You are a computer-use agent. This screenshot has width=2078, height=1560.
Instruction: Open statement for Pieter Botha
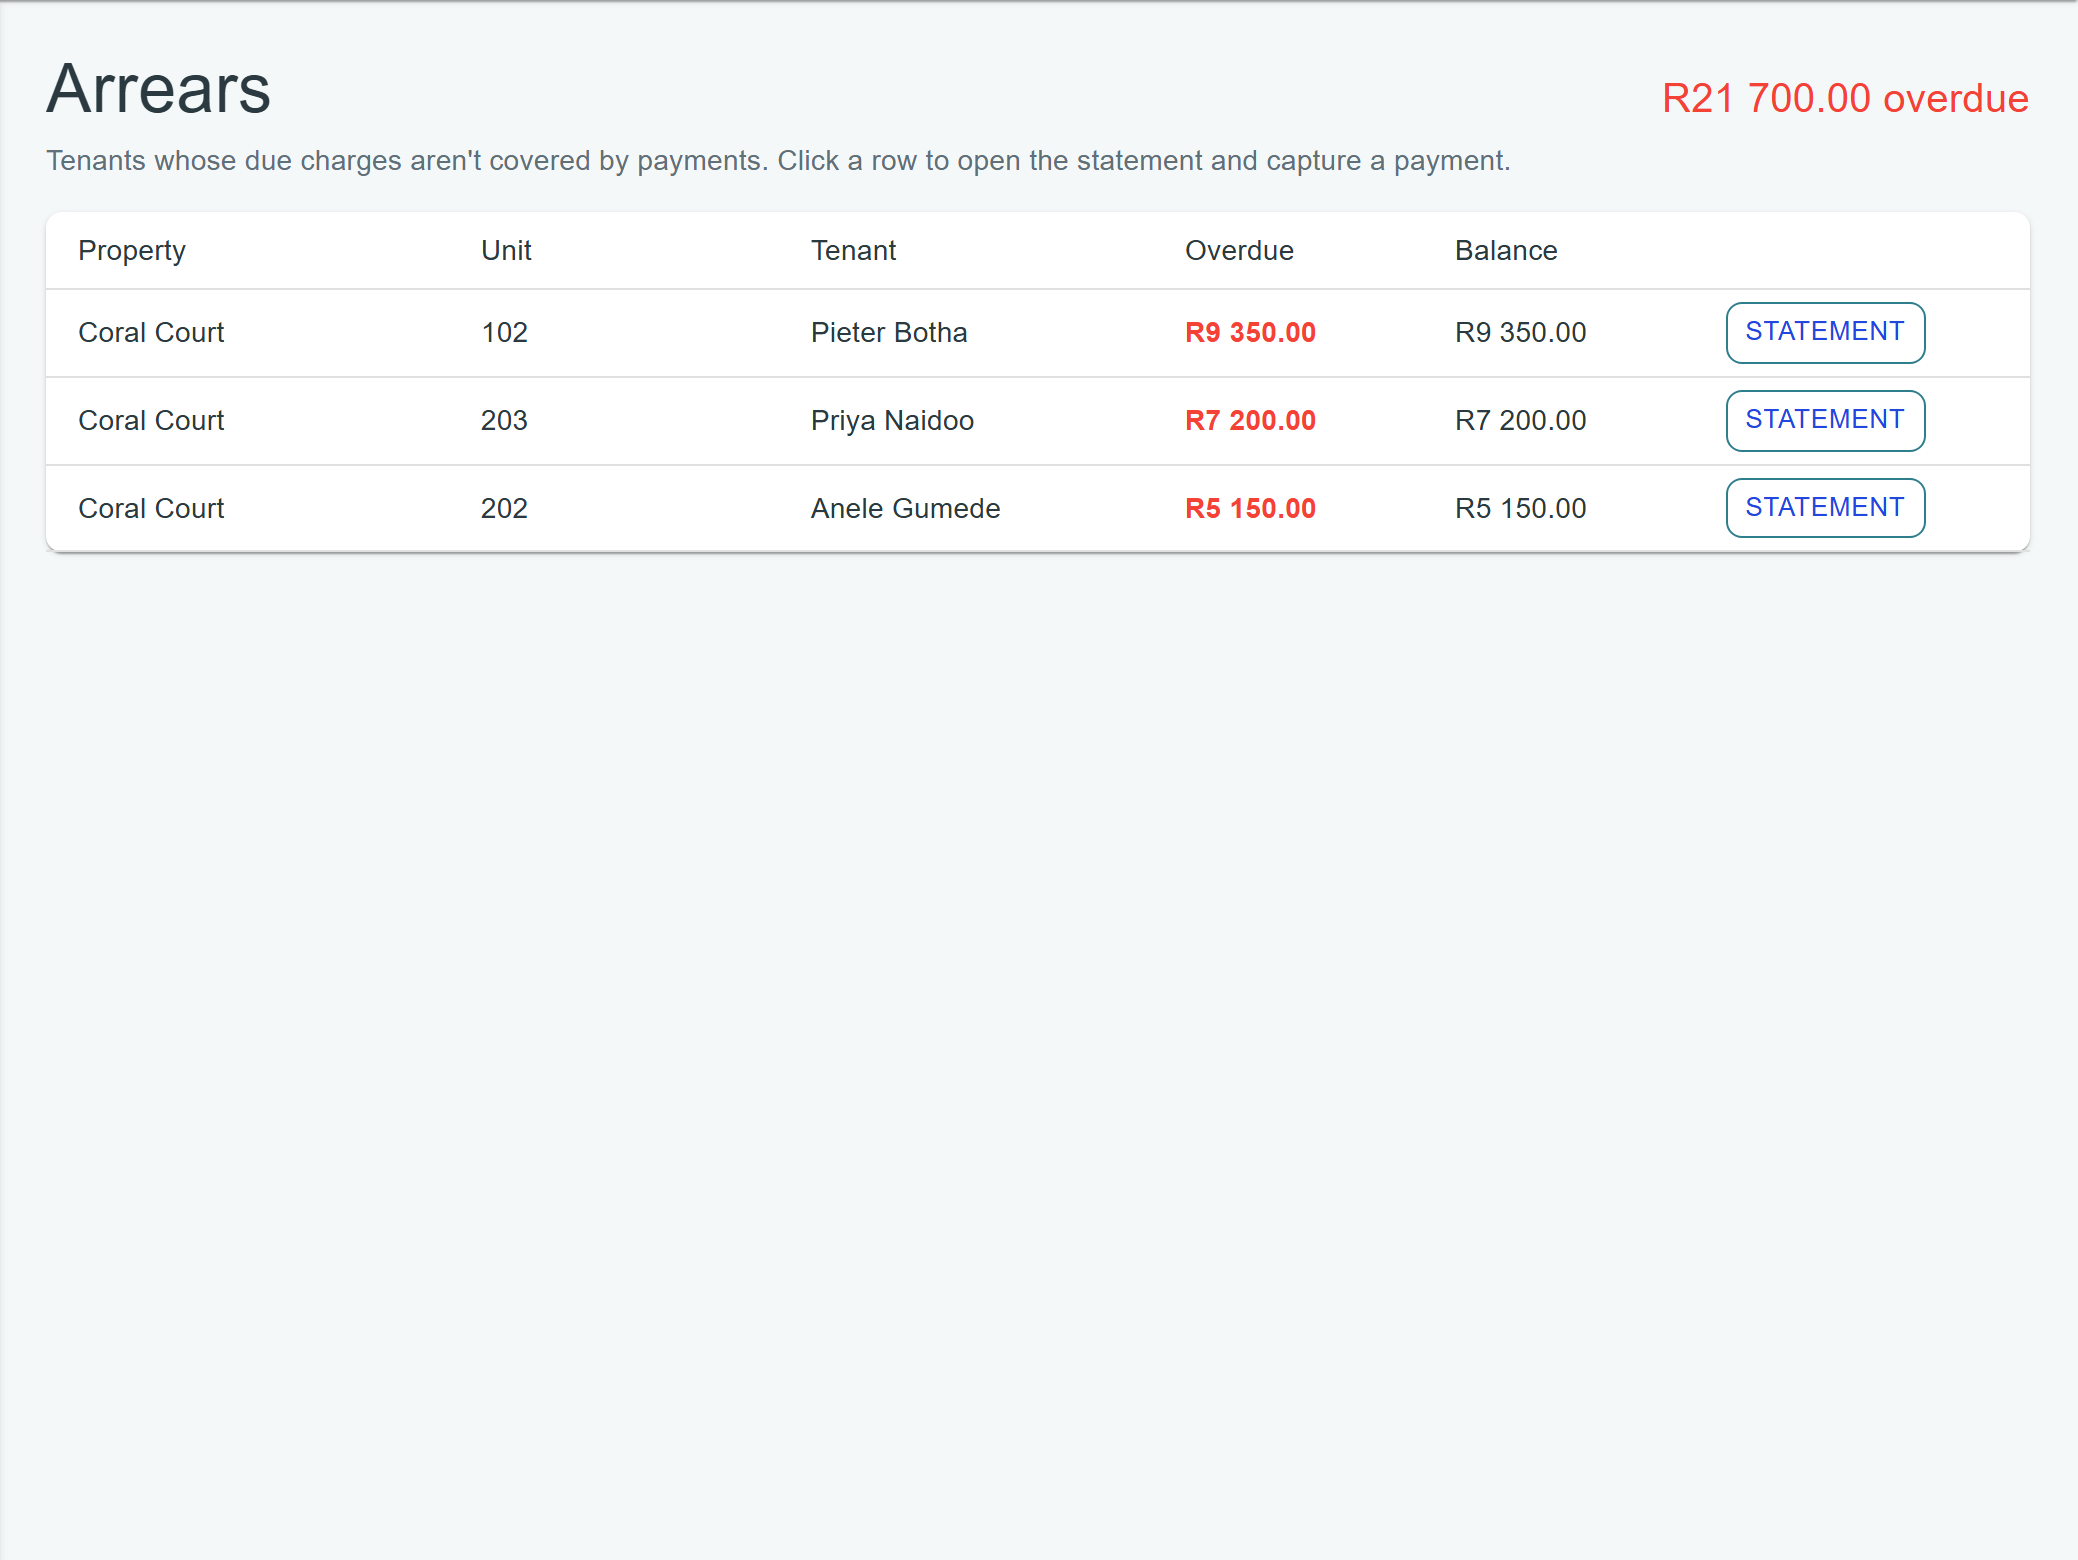[1825, 332]
